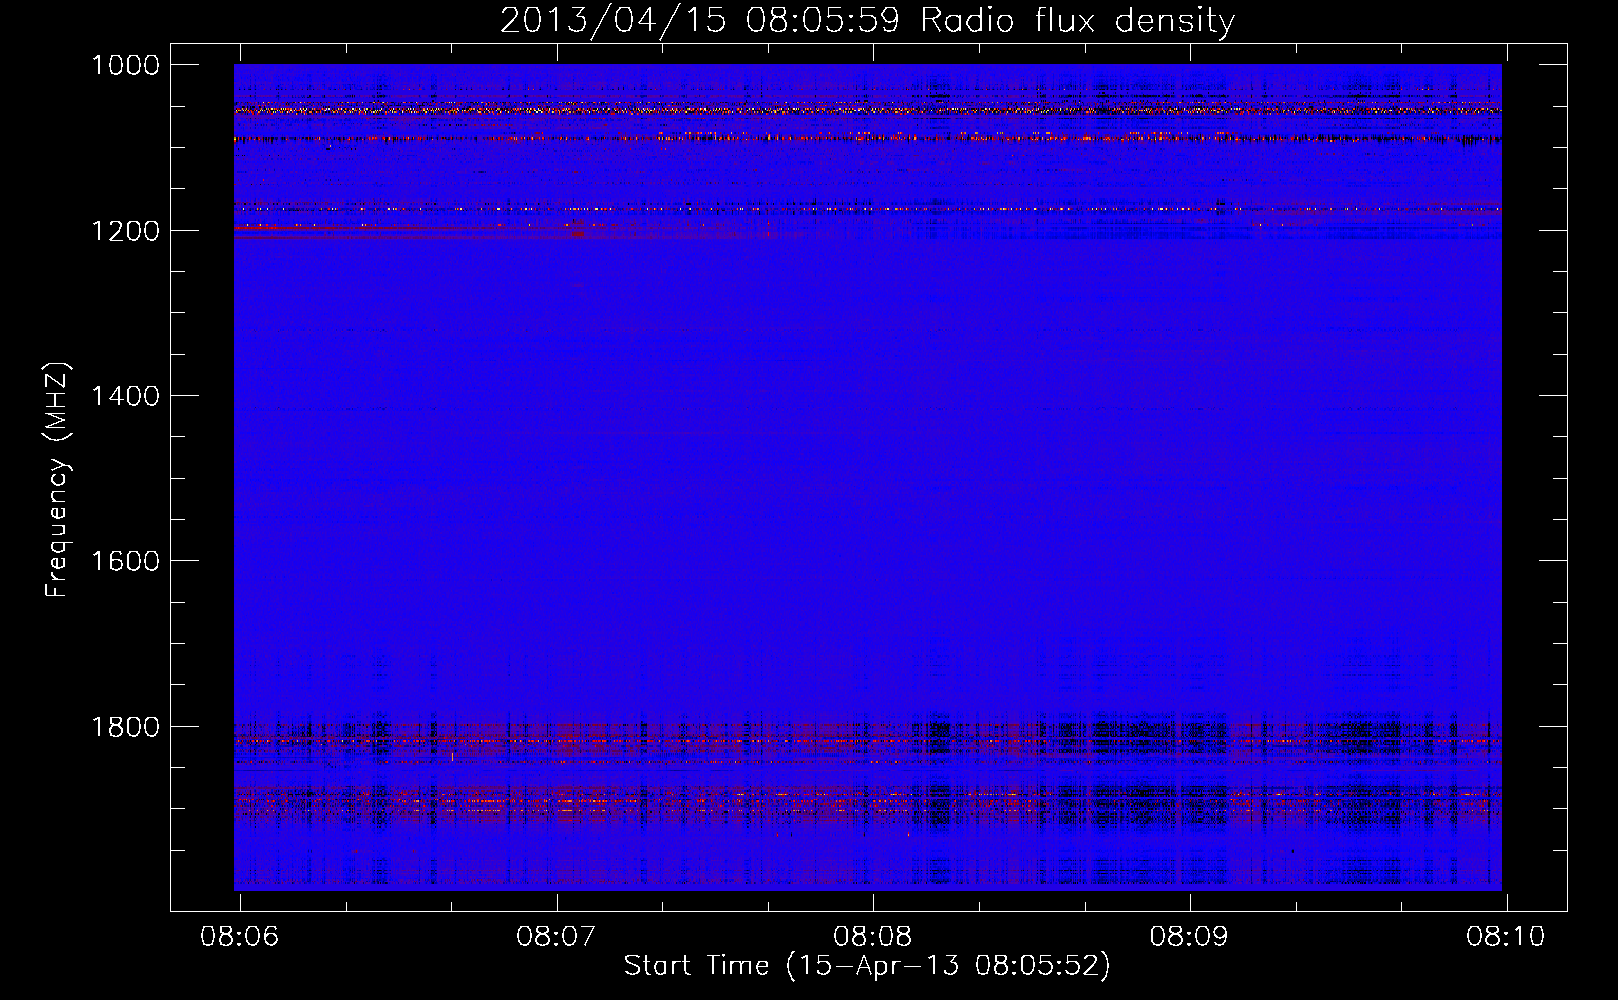Click the 08:08 time tick label
Image resolution: width=1618 pixels, height=1000 pixels.
(x=873, y=937)
